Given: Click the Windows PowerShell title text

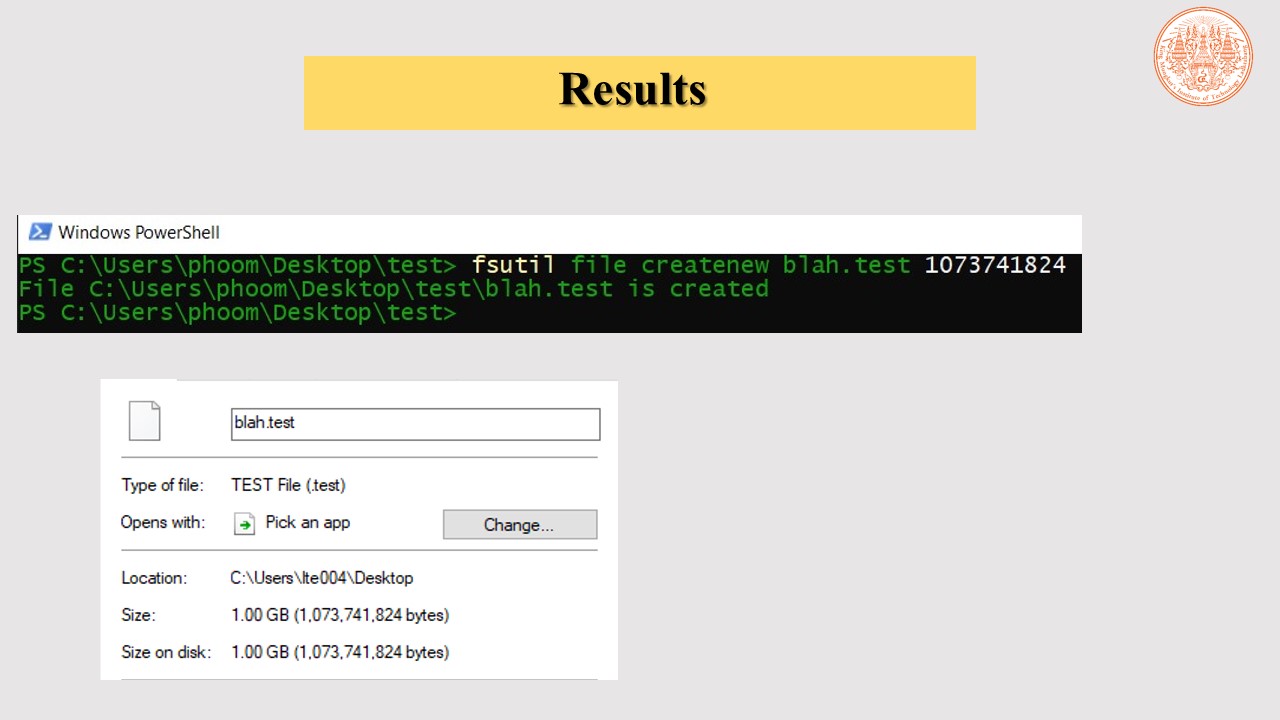Looking at the screenshot, I should [x=139, y=233].
